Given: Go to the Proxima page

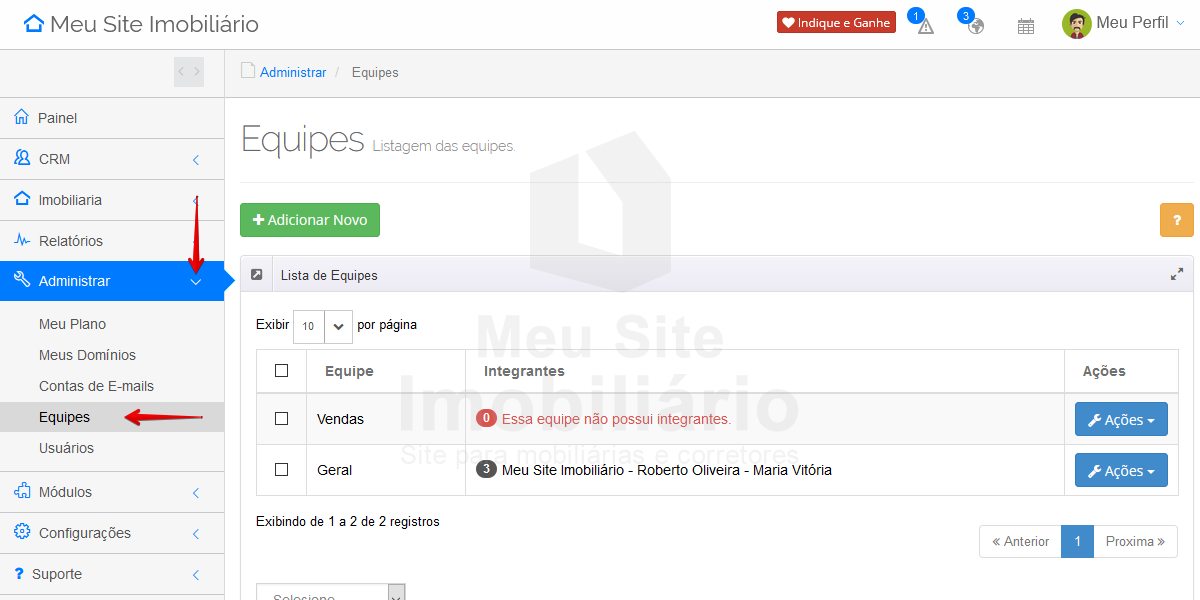Looking at the screenshot, I should (1135, 542).
